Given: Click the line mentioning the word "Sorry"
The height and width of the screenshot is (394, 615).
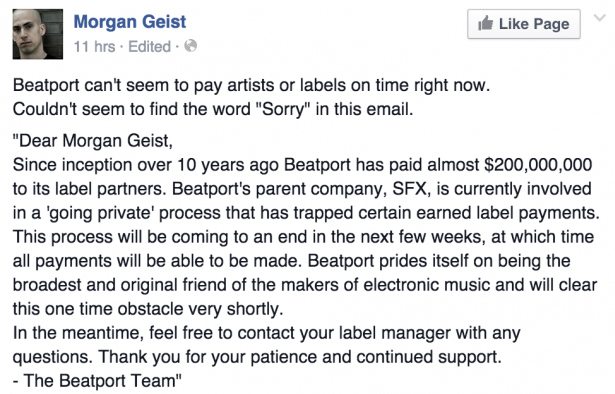Looking at the screenshot, I should tap(213, 109).
